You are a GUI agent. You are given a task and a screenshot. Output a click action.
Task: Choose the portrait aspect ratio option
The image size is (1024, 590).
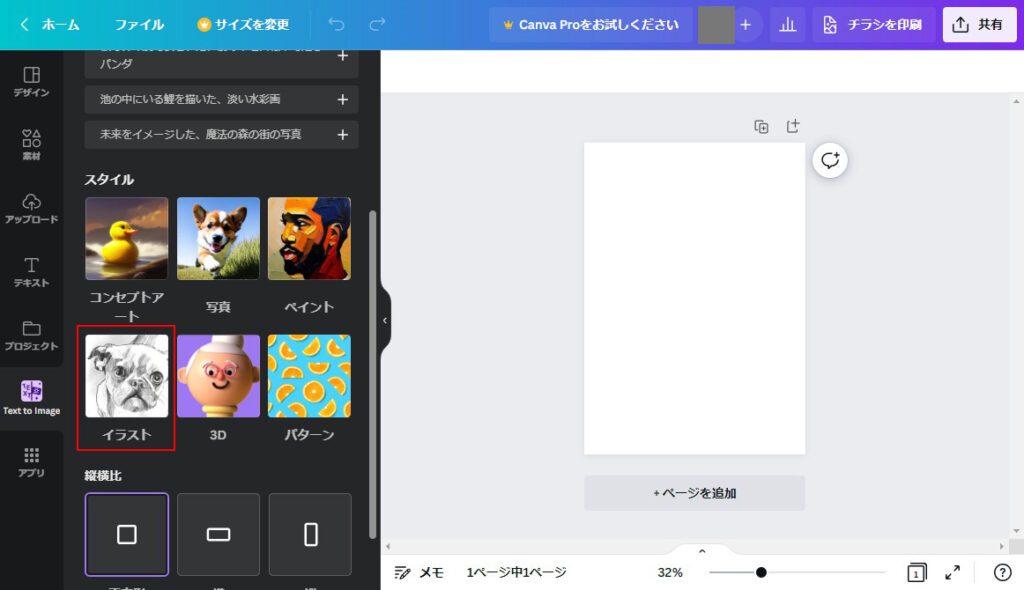[310, 534]
